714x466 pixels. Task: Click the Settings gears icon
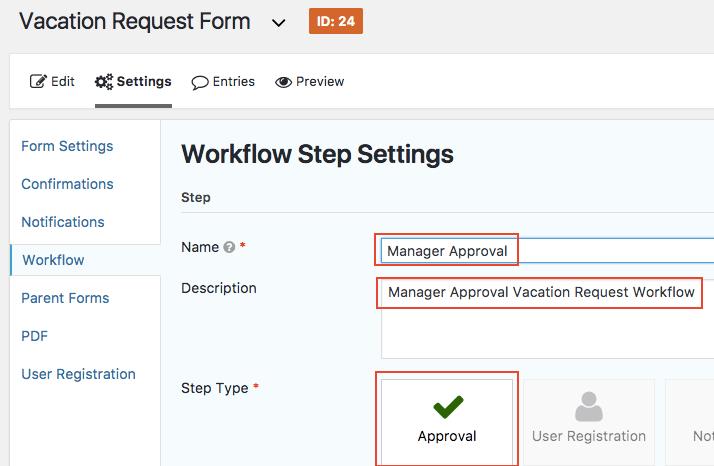[104, 82]
